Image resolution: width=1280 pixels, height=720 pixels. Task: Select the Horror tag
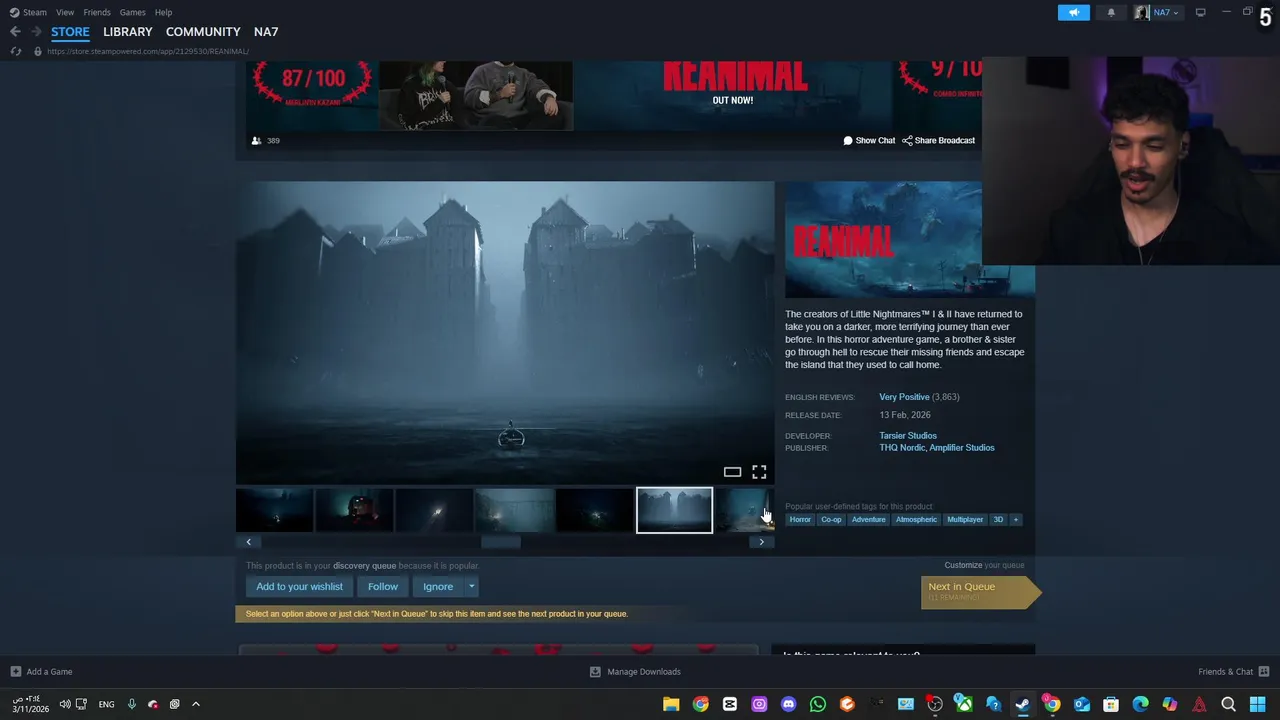click(800, 520)
